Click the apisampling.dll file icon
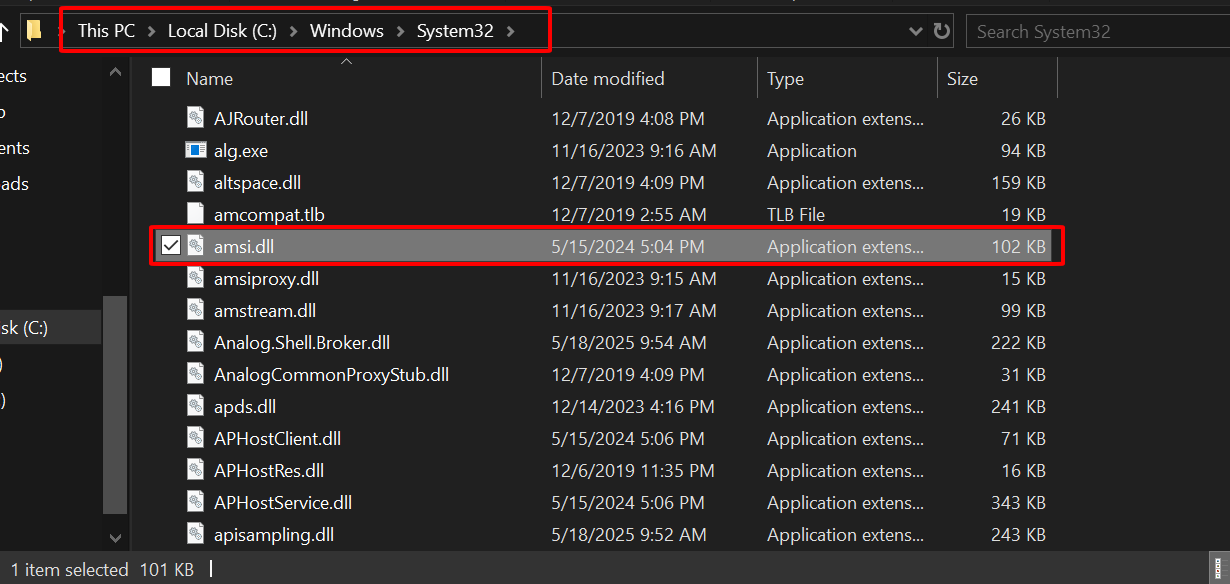 pyautogui.click(x=196, y=535)
